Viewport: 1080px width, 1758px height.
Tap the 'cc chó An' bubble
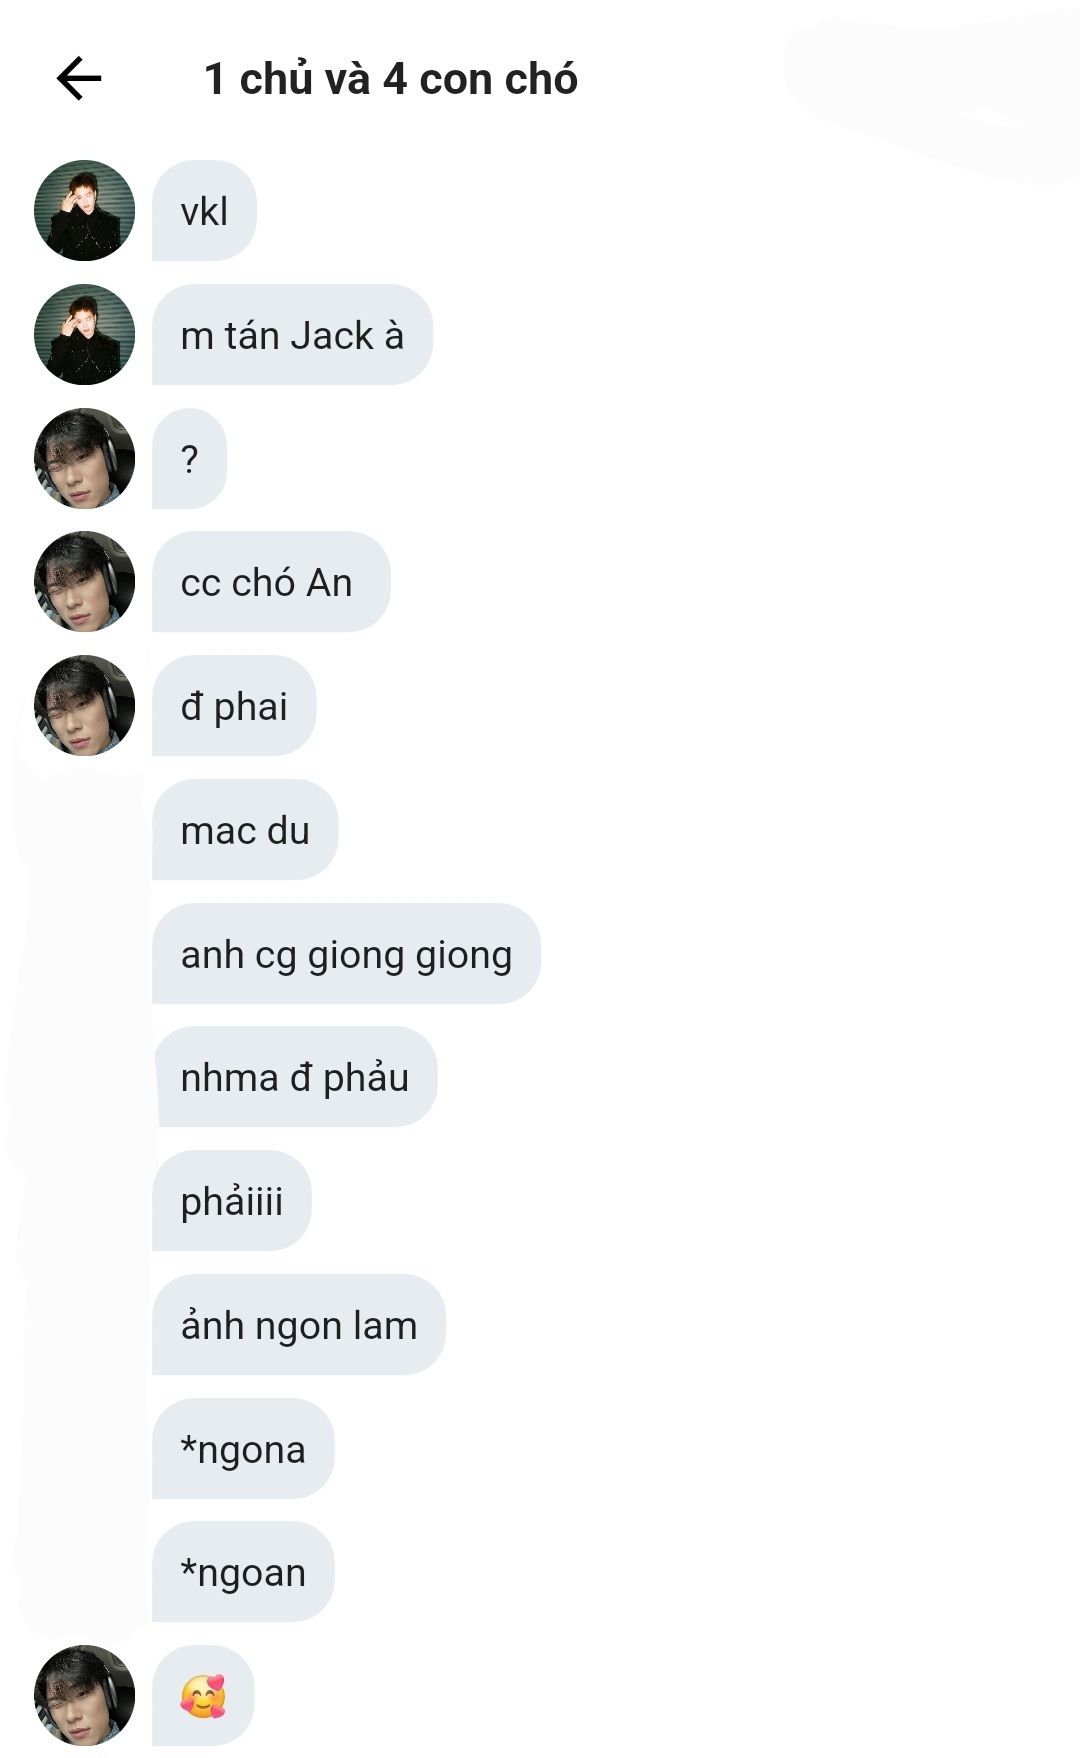point(271,582)
